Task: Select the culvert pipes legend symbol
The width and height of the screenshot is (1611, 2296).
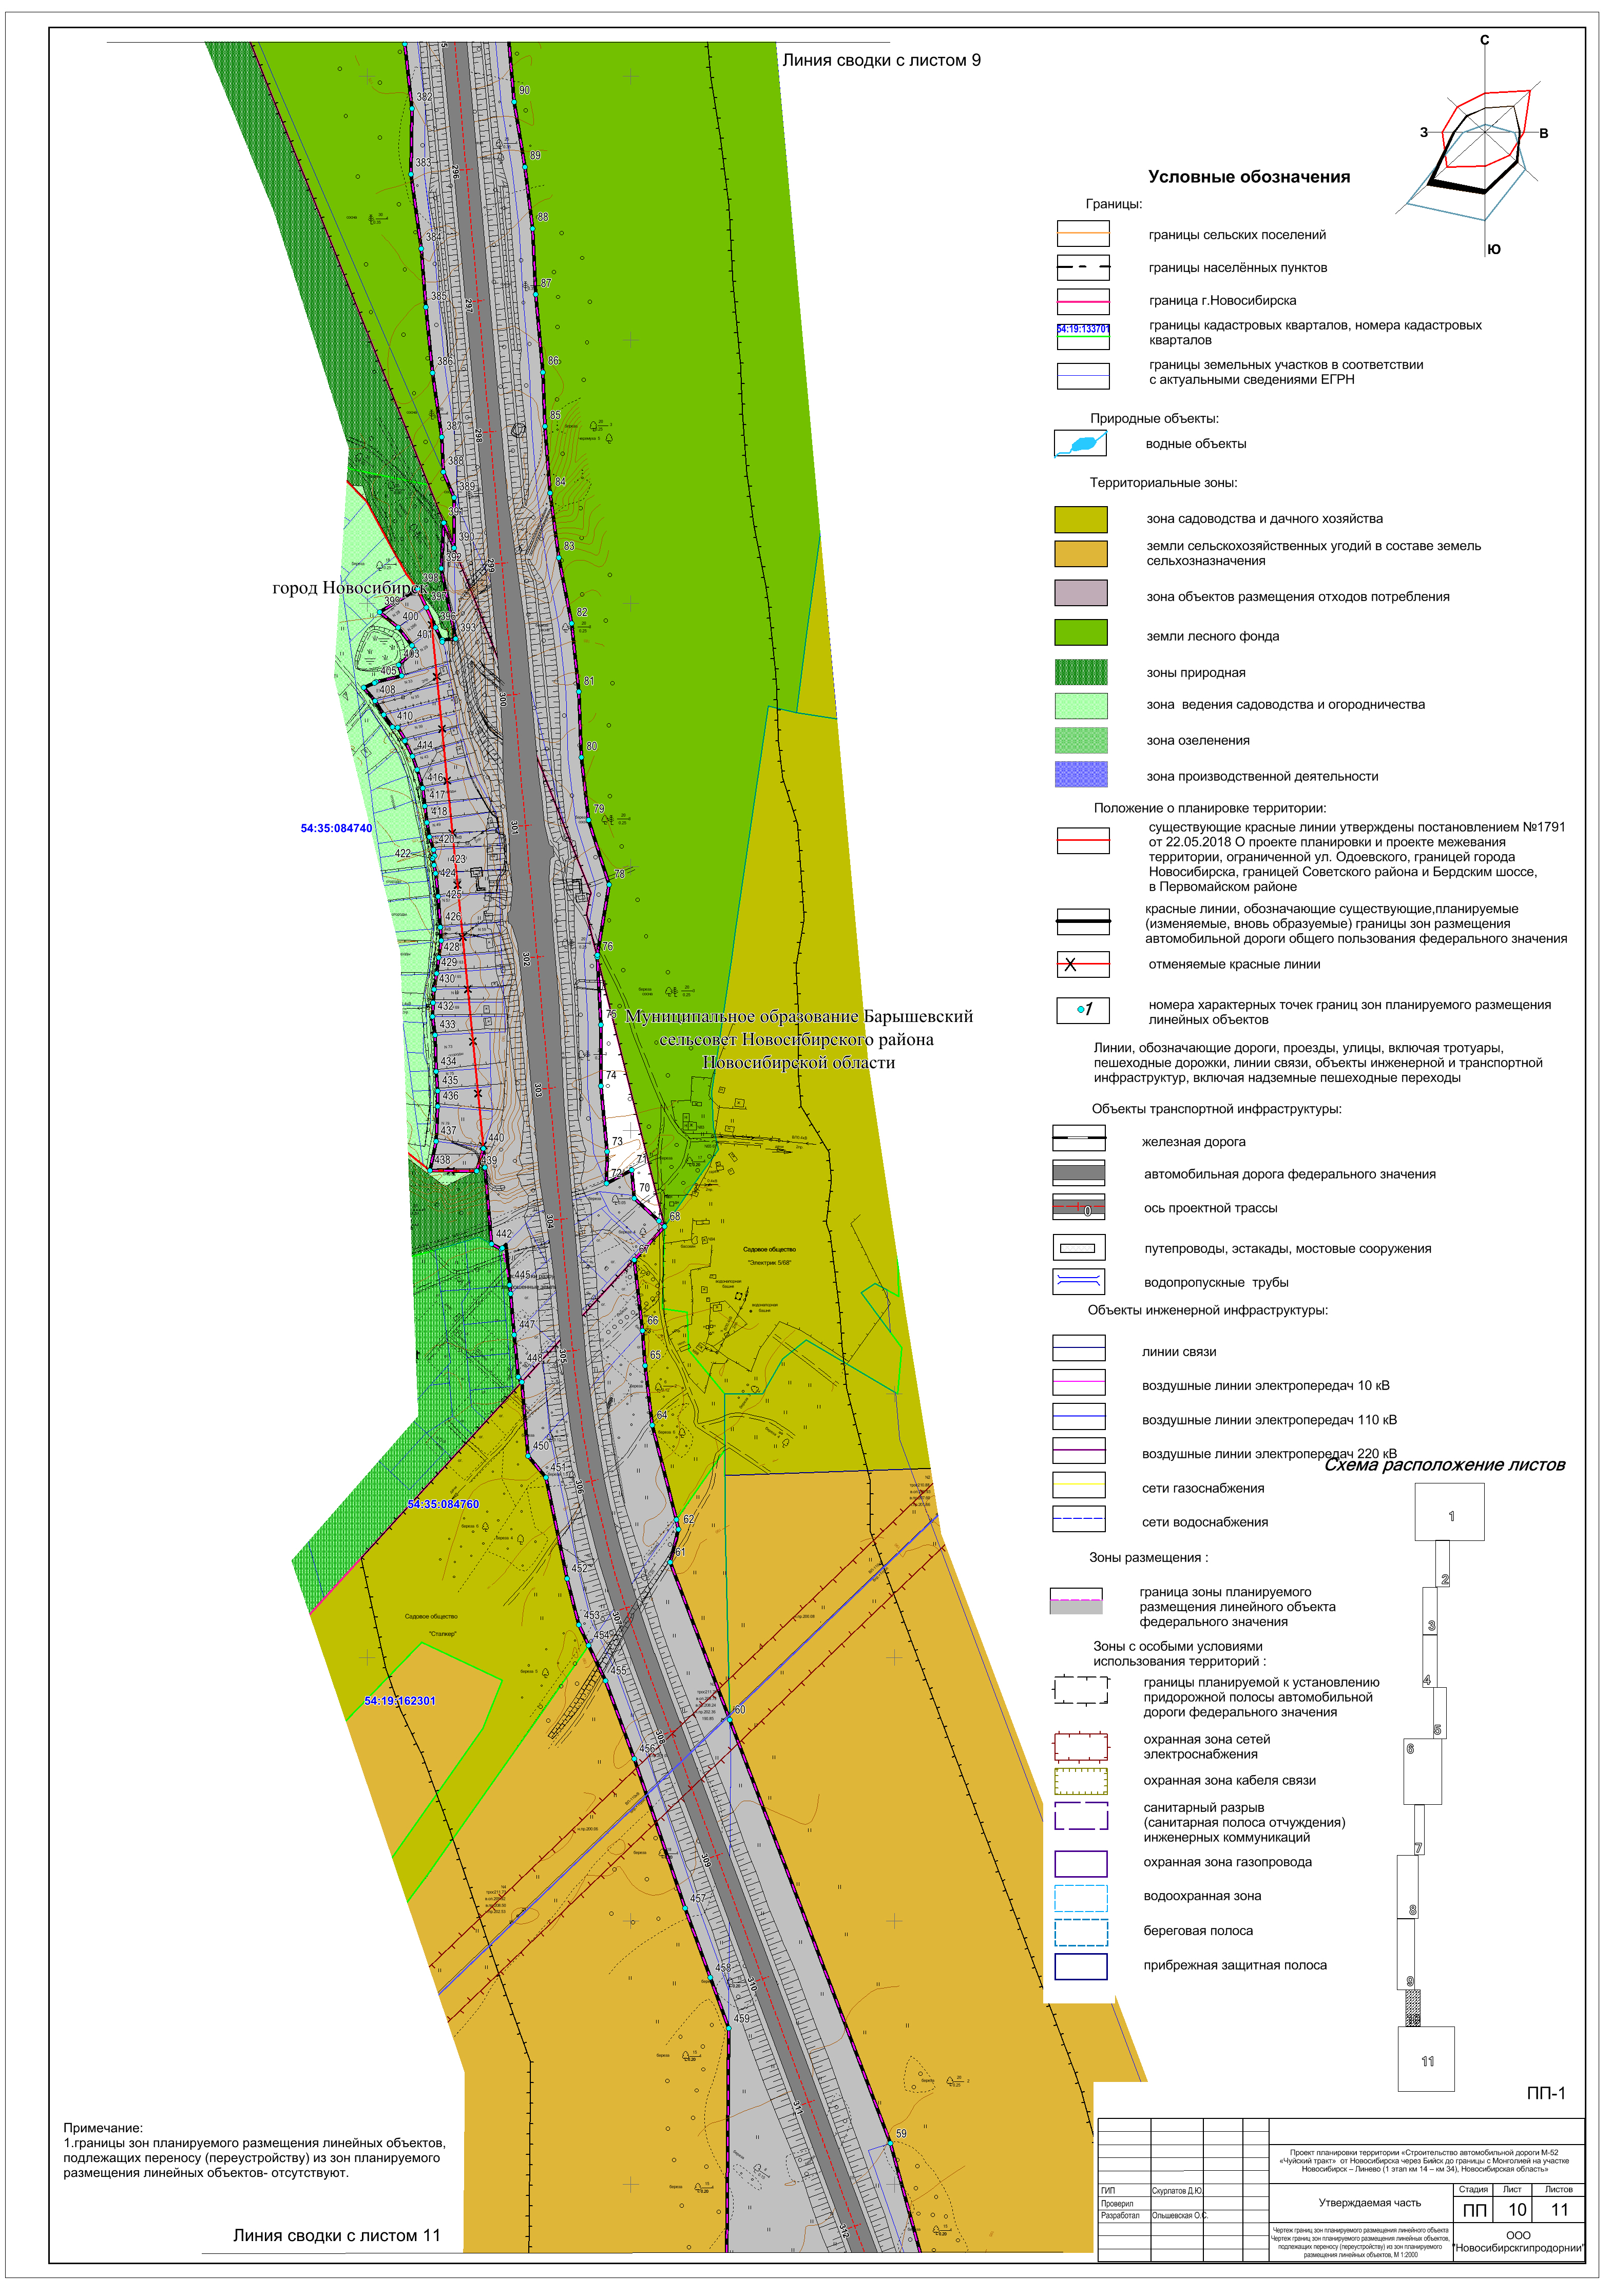Action: (1078, 1281)
